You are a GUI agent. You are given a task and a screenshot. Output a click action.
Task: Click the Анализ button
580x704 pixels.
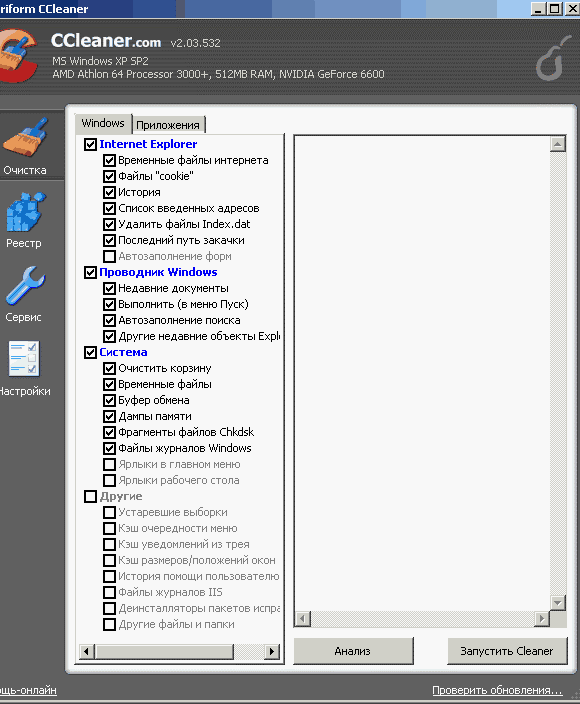point(353,651)
